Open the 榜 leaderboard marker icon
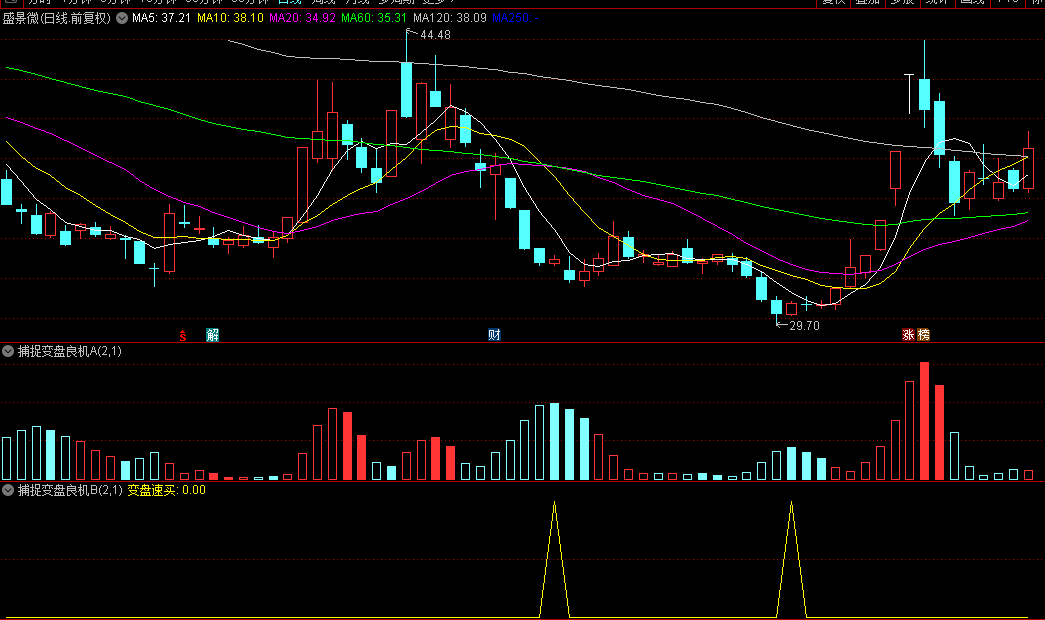 [924, 335]
